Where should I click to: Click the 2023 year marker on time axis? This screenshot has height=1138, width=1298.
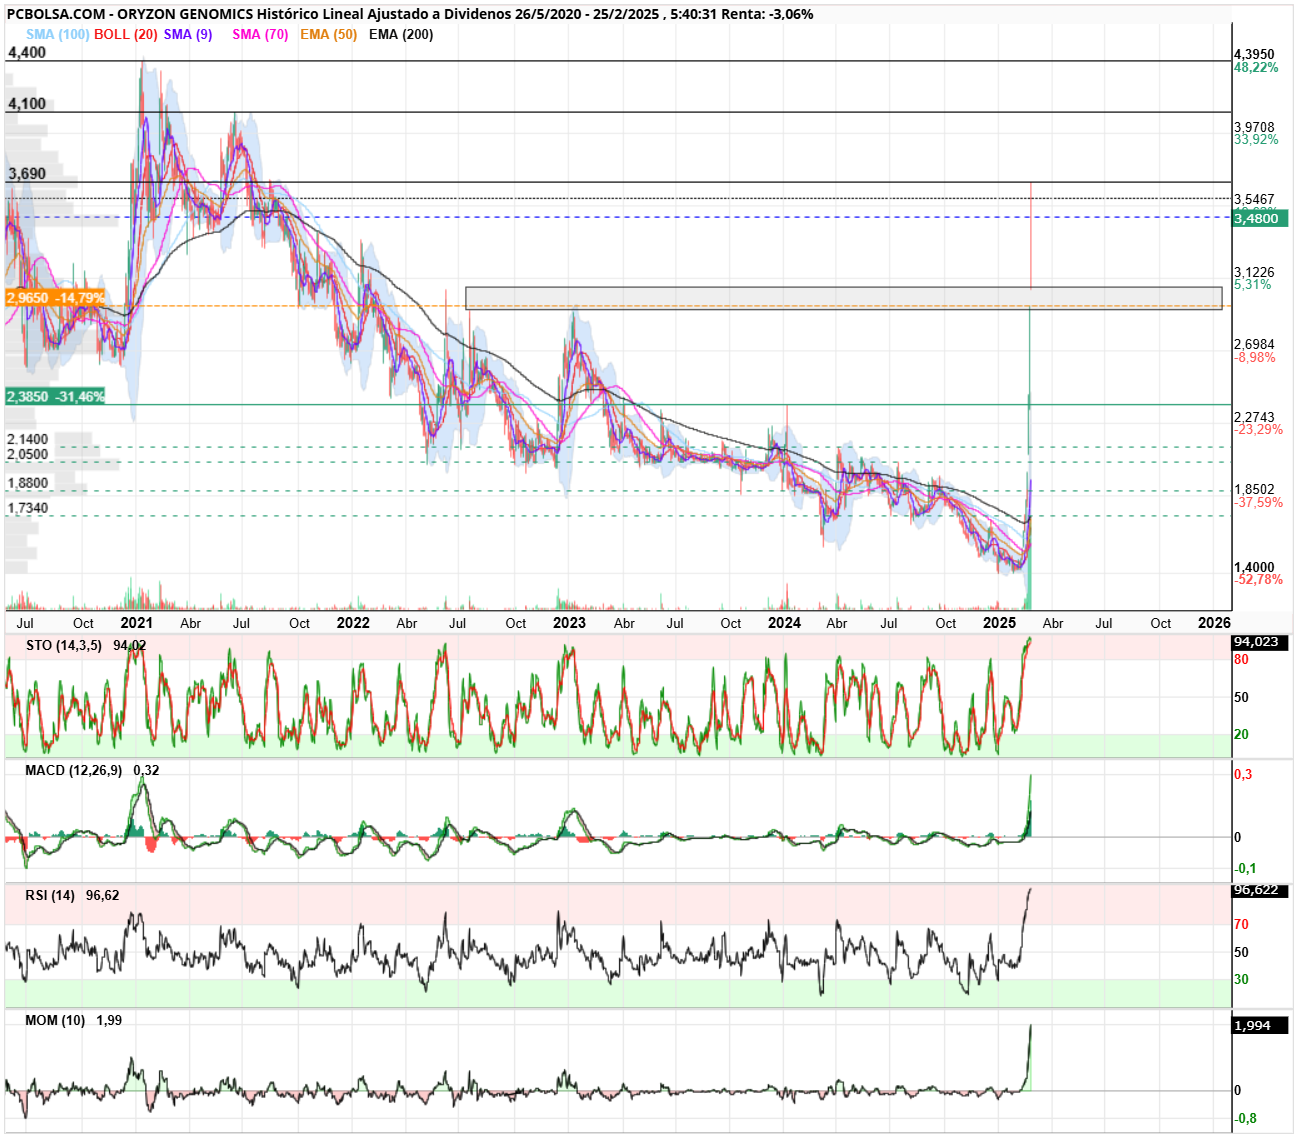click(569, 622)
